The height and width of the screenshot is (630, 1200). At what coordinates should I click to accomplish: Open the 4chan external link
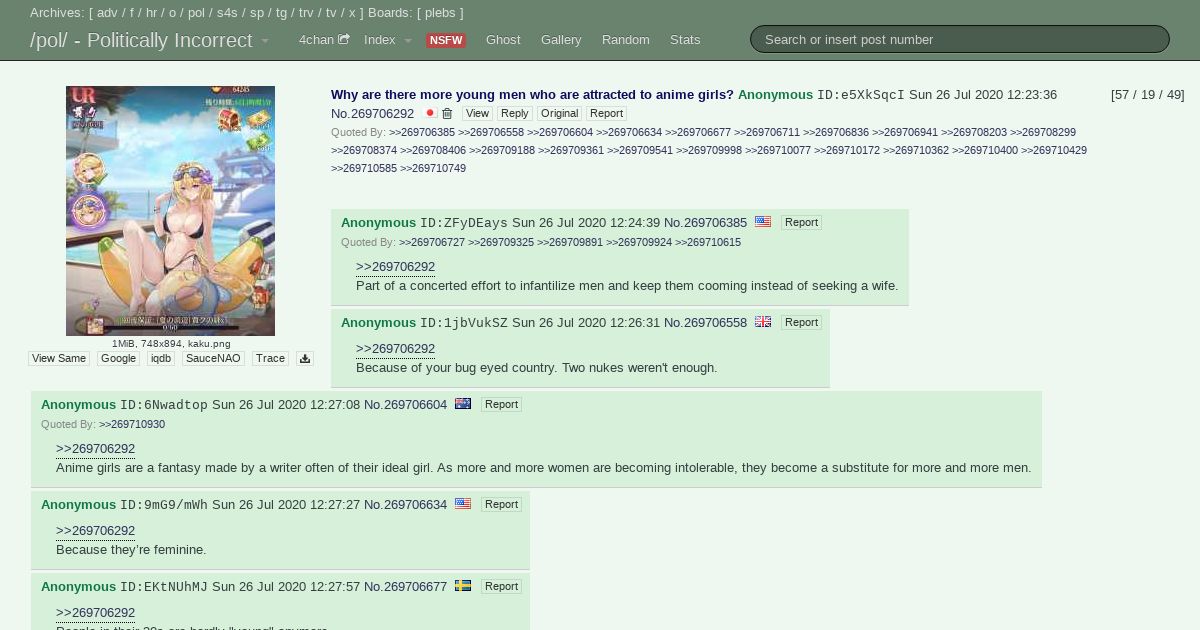(x=324, y=40)
